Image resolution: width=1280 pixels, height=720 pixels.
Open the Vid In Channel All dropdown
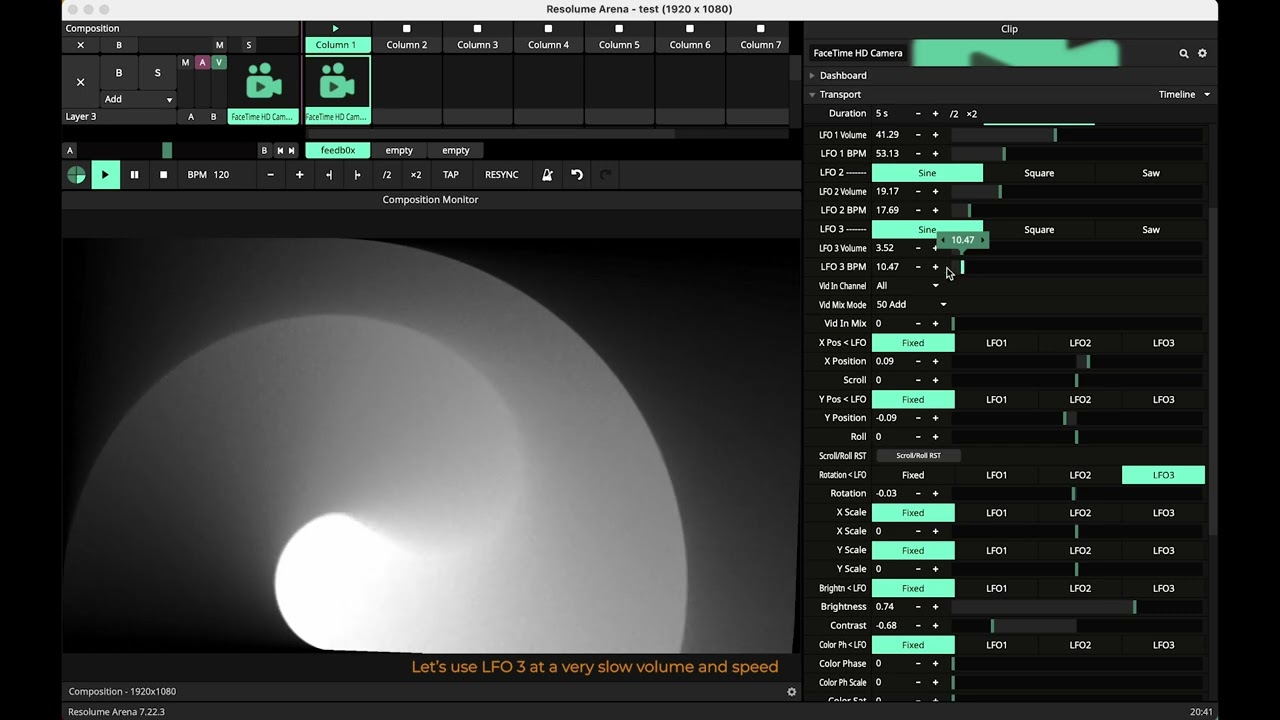[x=907, y=286]
